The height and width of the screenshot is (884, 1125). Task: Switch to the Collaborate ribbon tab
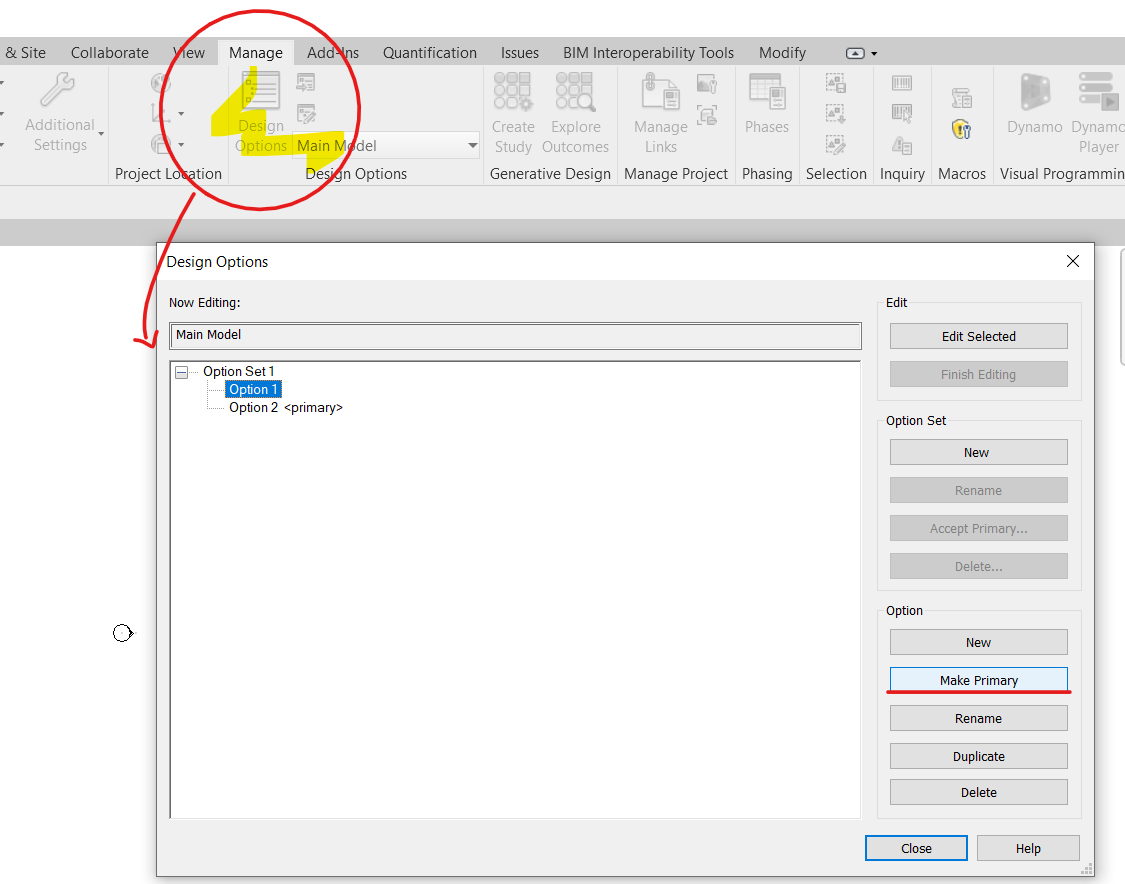pos(110,52)
